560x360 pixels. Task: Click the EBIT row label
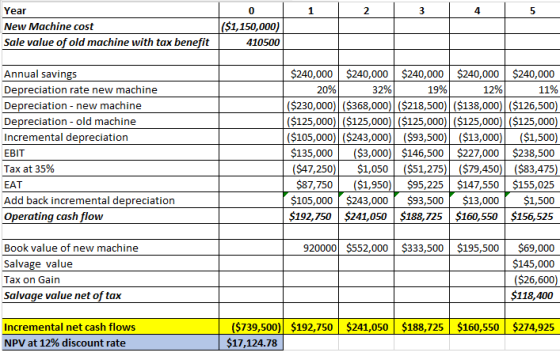point(14,153)
